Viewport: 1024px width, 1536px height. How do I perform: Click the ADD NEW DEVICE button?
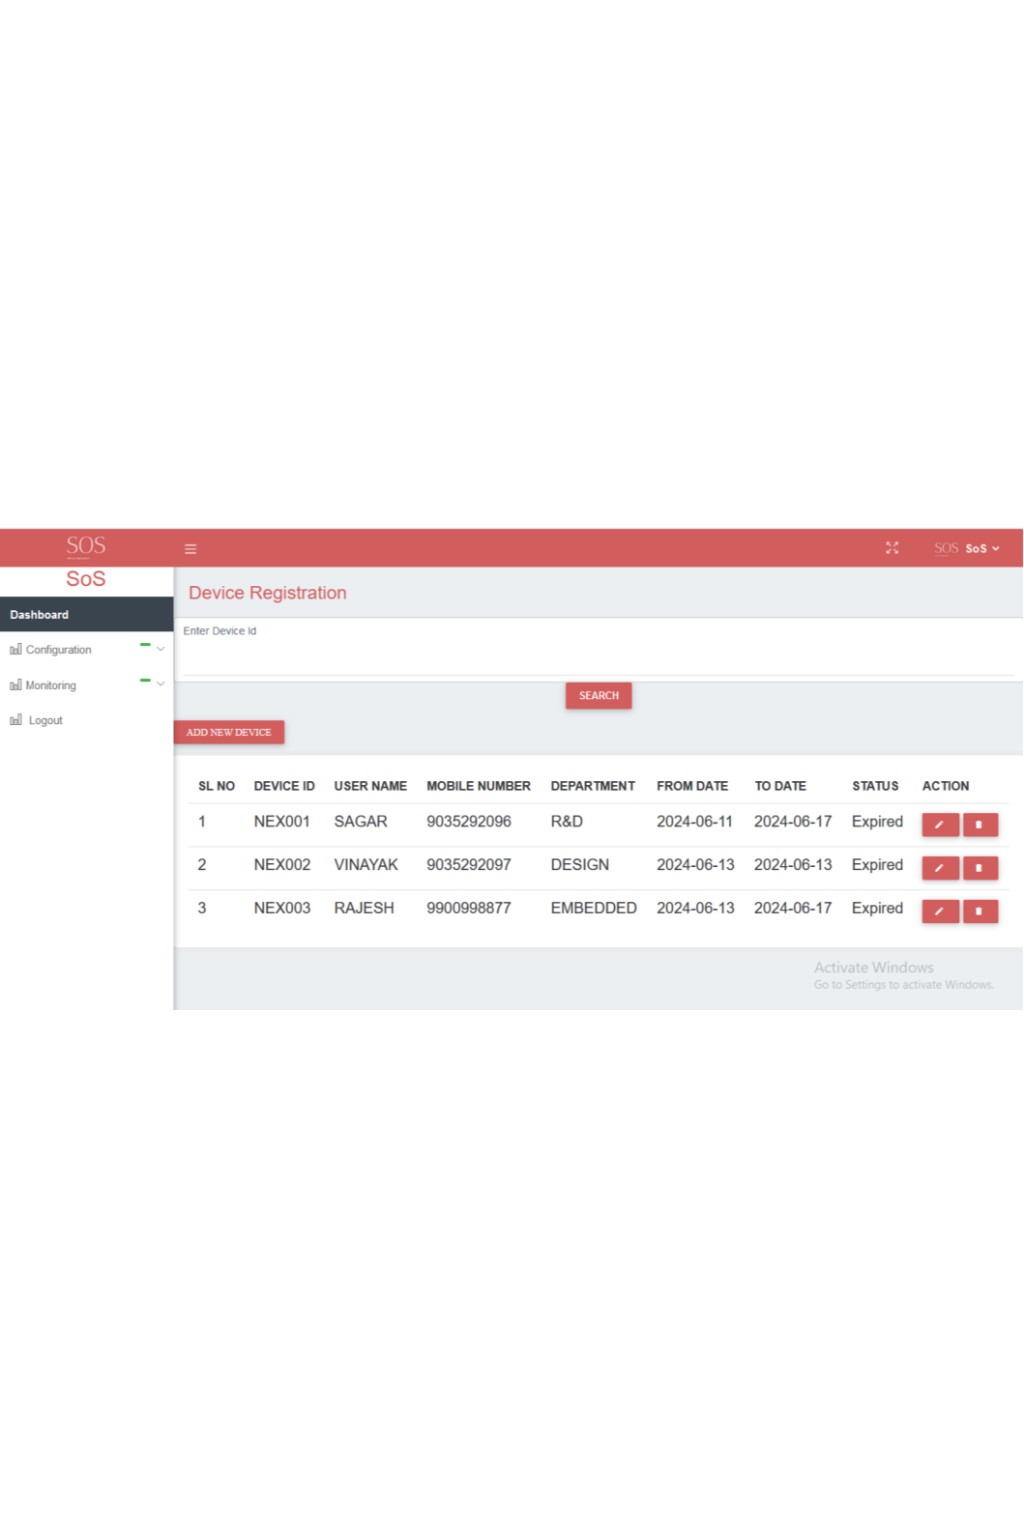click(x=229, y=733)
